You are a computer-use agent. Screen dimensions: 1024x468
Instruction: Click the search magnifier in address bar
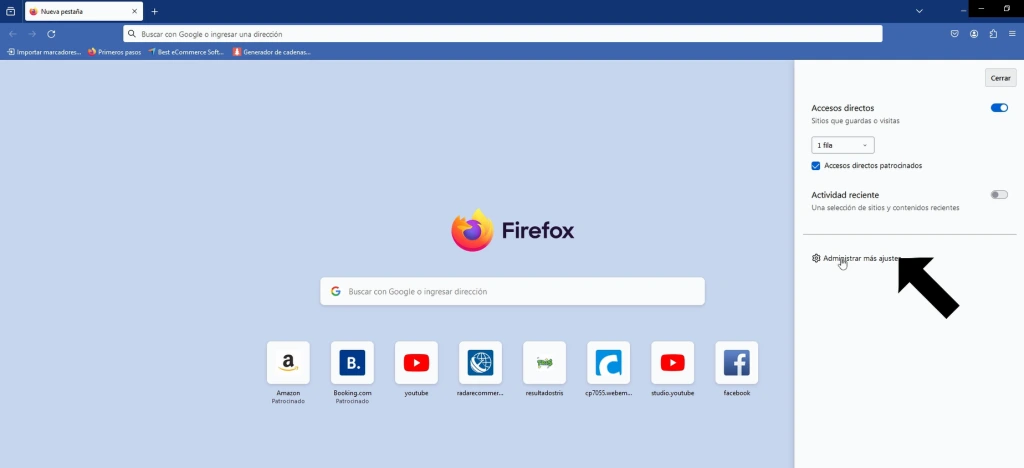132,34
